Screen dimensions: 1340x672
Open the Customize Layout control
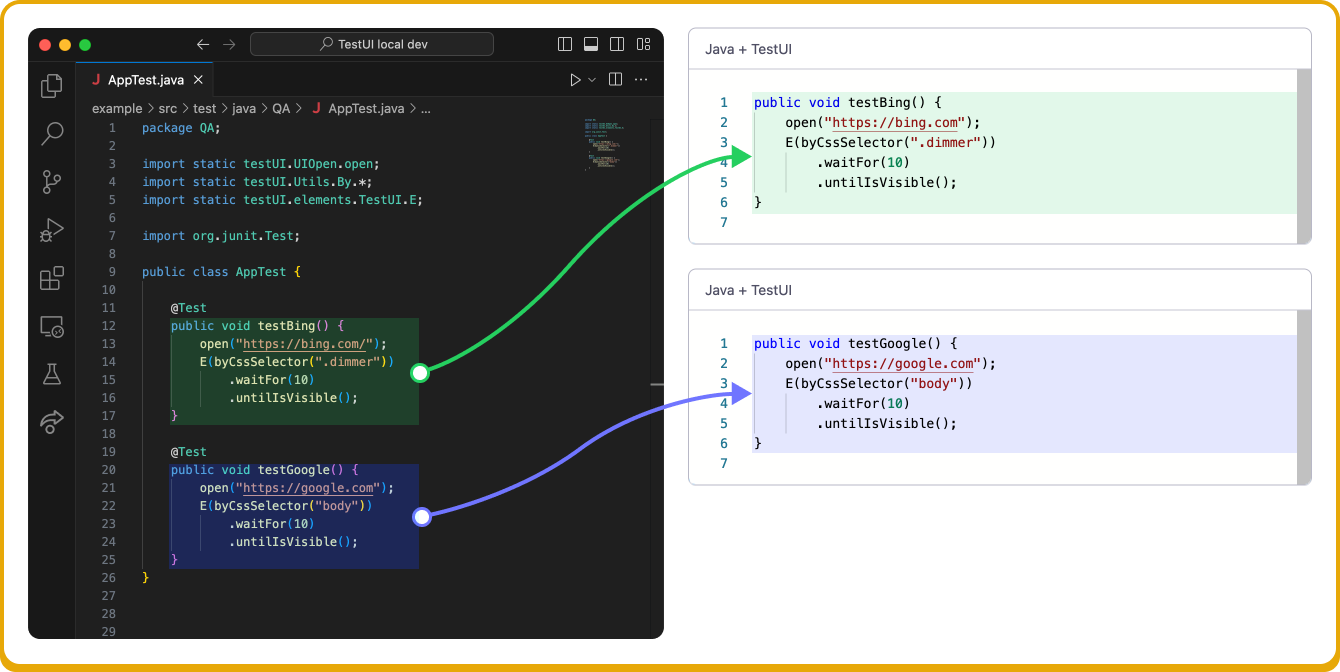tap(643, 43)
